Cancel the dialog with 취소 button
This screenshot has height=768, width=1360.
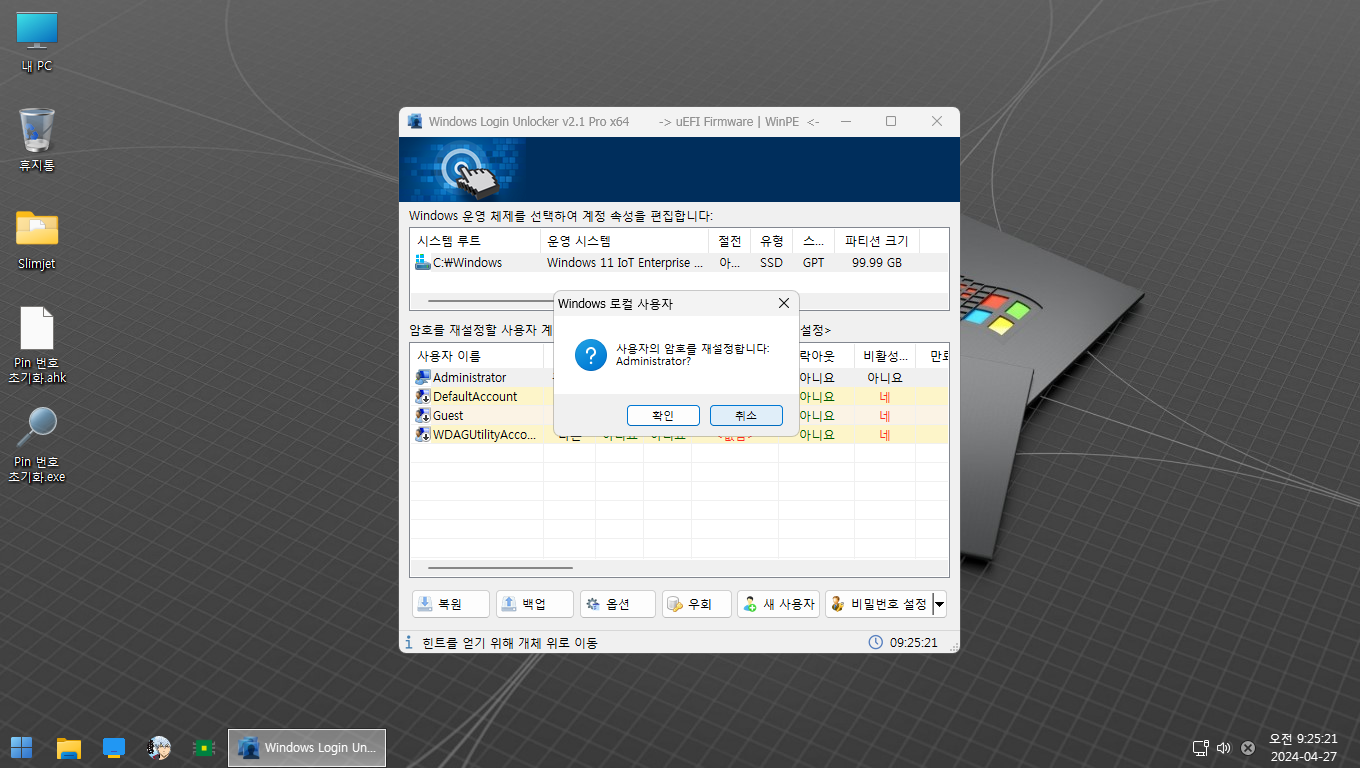pyautogui.click(x=746, y=415)
